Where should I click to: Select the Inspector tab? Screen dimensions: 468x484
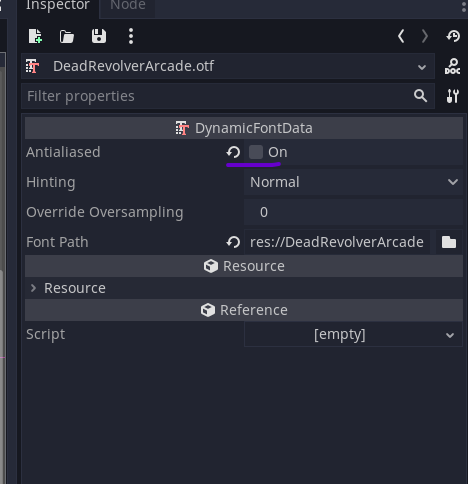tap(58, 5)
